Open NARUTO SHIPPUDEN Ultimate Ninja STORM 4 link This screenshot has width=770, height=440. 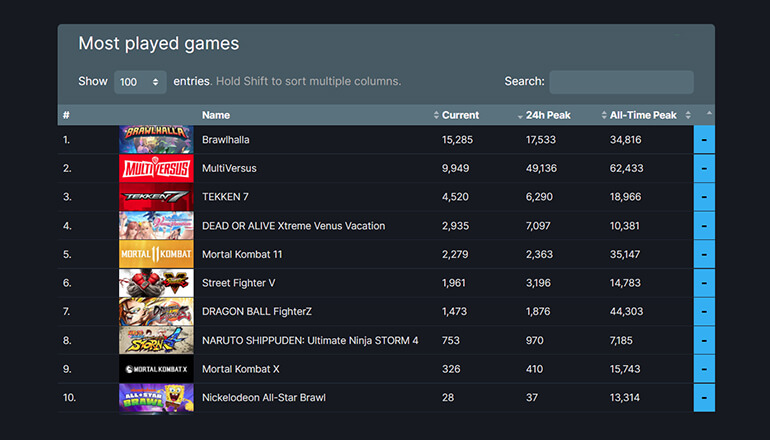tap(310, 340)
